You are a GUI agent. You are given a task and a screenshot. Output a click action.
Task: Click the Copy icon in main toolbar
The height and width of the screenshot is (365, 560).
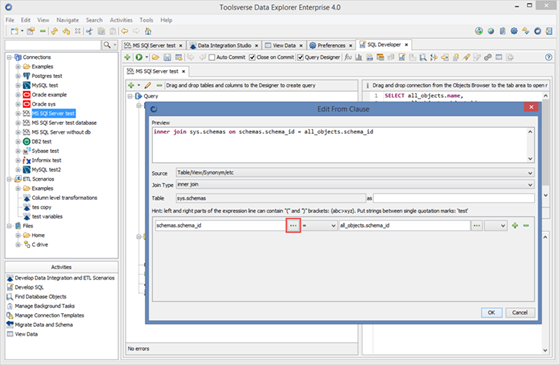point(101,31)
